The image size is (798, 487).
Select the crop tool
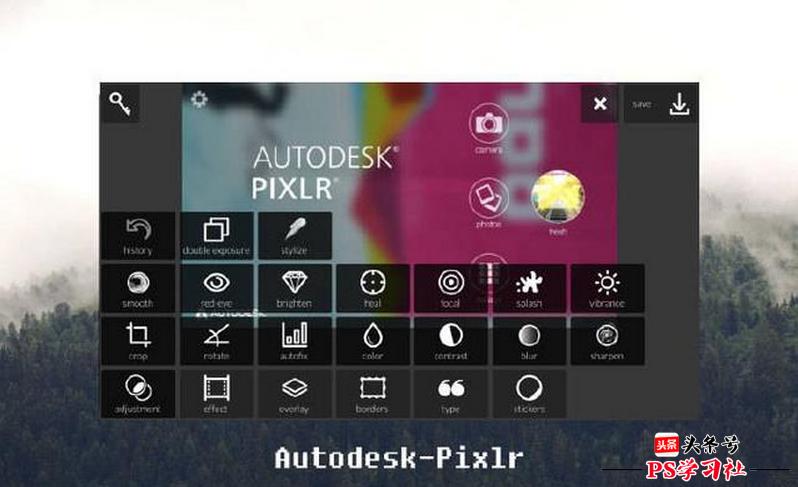coord(138,341)
